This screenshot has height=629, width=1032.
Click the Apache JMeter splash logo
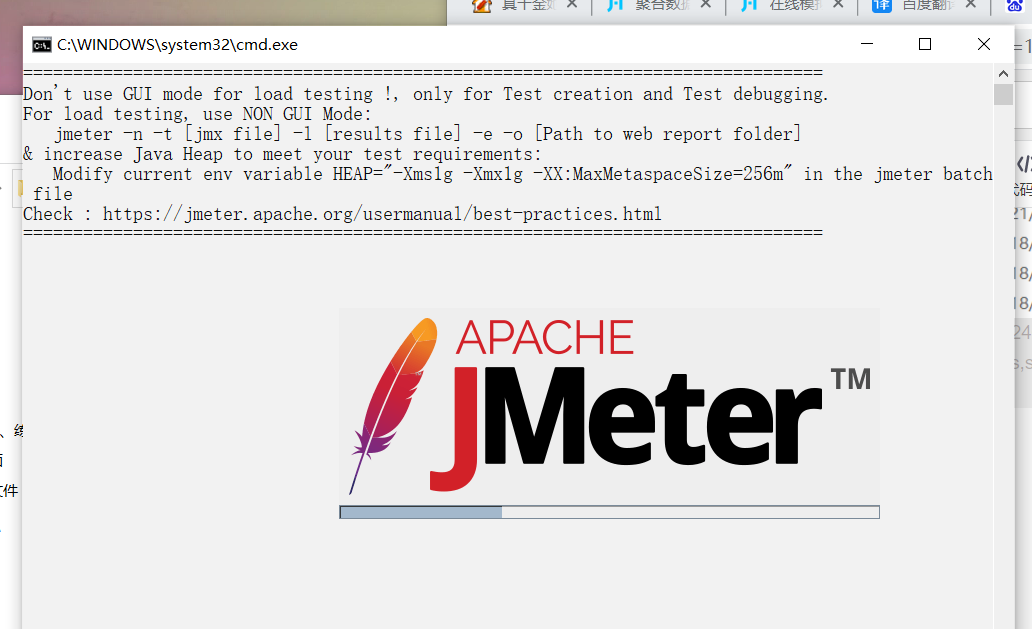[609, 406]
